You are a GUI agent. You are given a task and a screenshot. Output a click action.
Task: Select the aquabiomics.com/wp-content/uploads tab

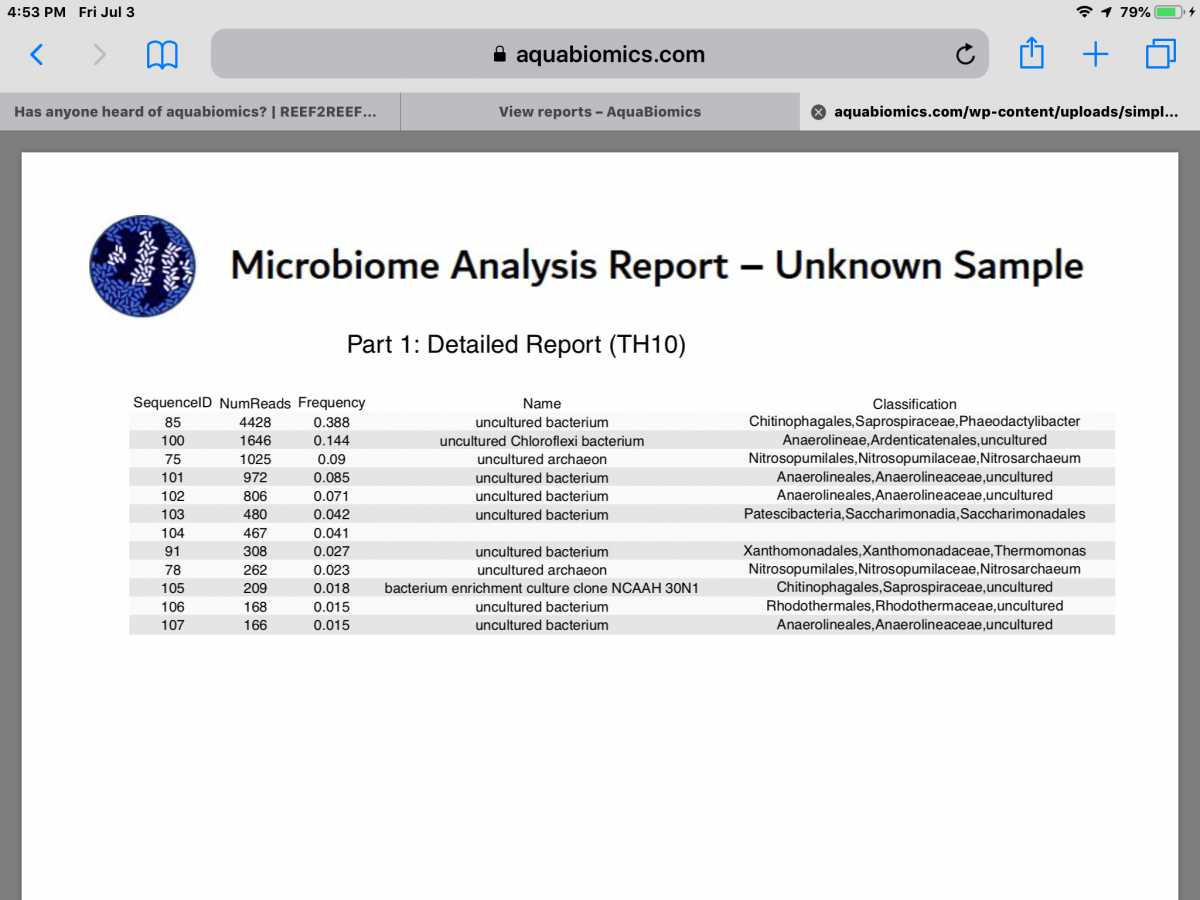pyautogui.click(x=1000, y=112)
